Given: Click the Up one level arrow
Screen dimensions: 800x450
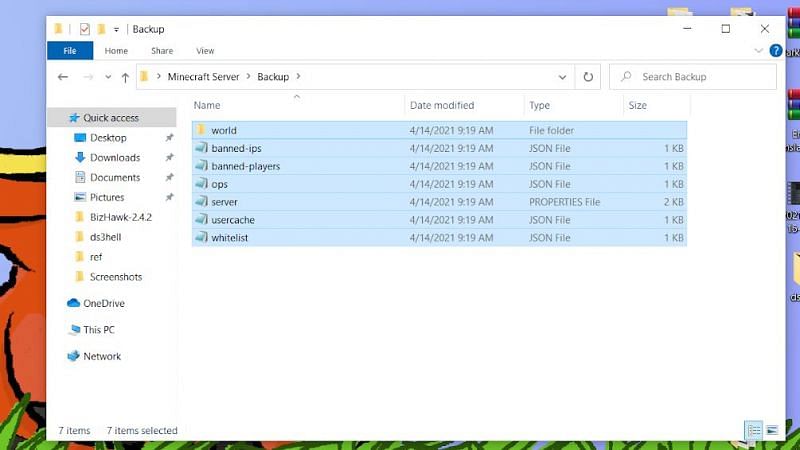Looking at the screenshot, I should coord(125,77).
